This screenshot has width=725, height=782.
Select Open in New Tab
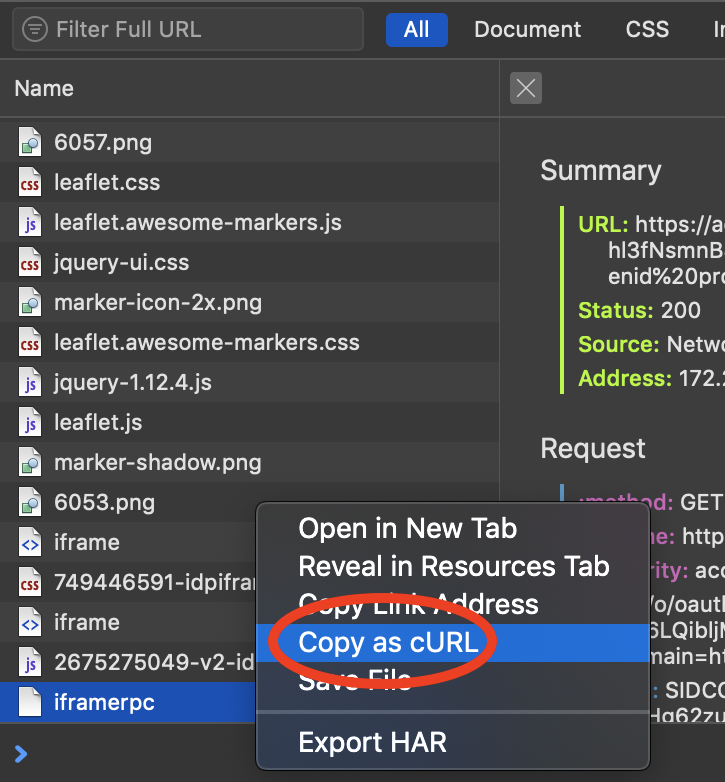tap(407, 529)
